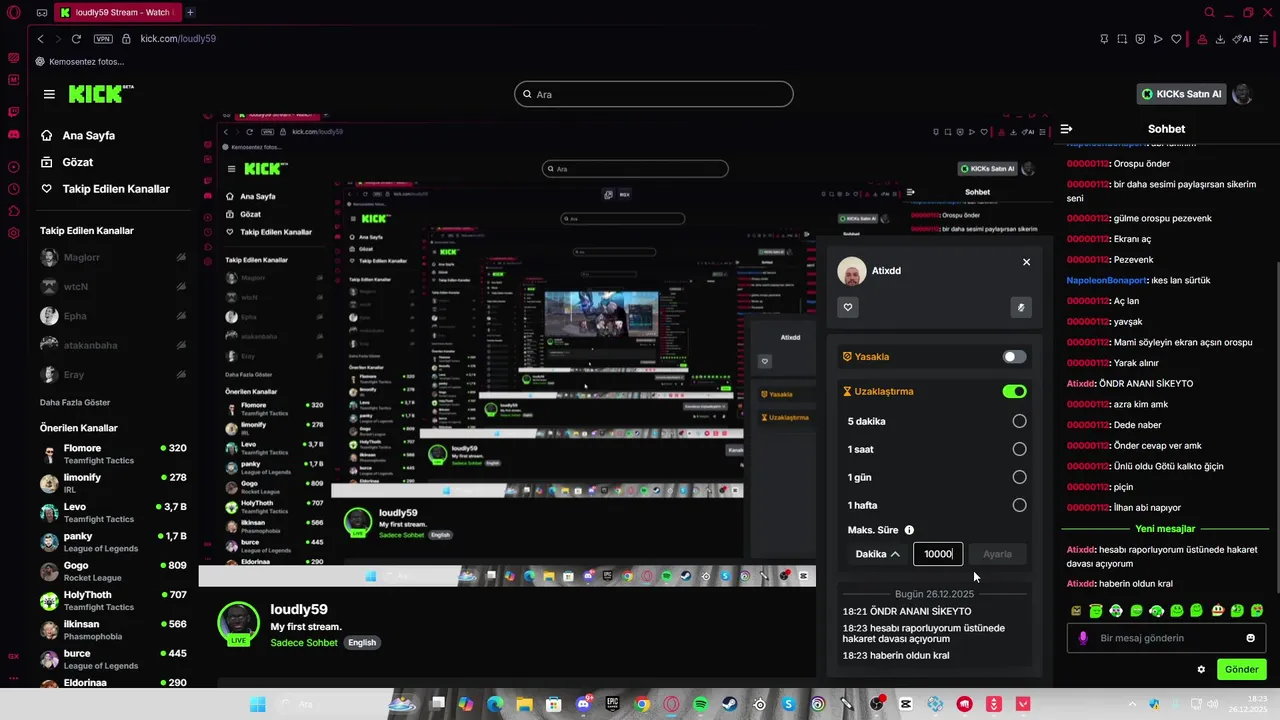Click the emoji picker in message box
The height and width of the screenshot is (720, 1280).
(x=1250, y=638)
